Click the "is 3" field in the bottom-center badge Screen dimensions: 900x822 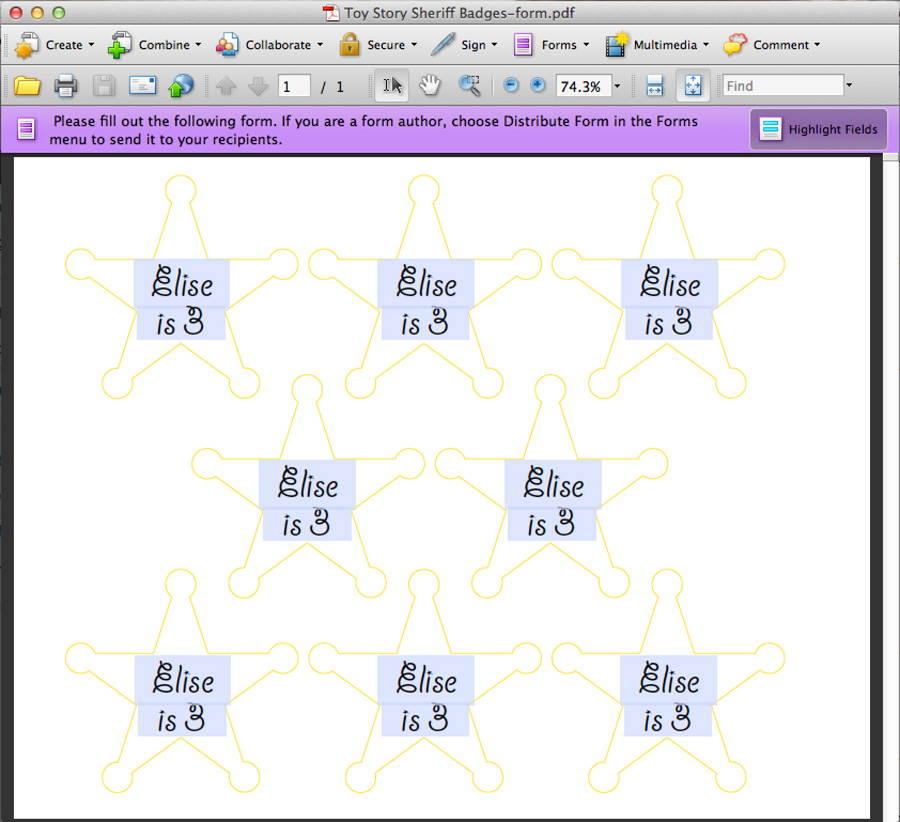click(425, 720)
